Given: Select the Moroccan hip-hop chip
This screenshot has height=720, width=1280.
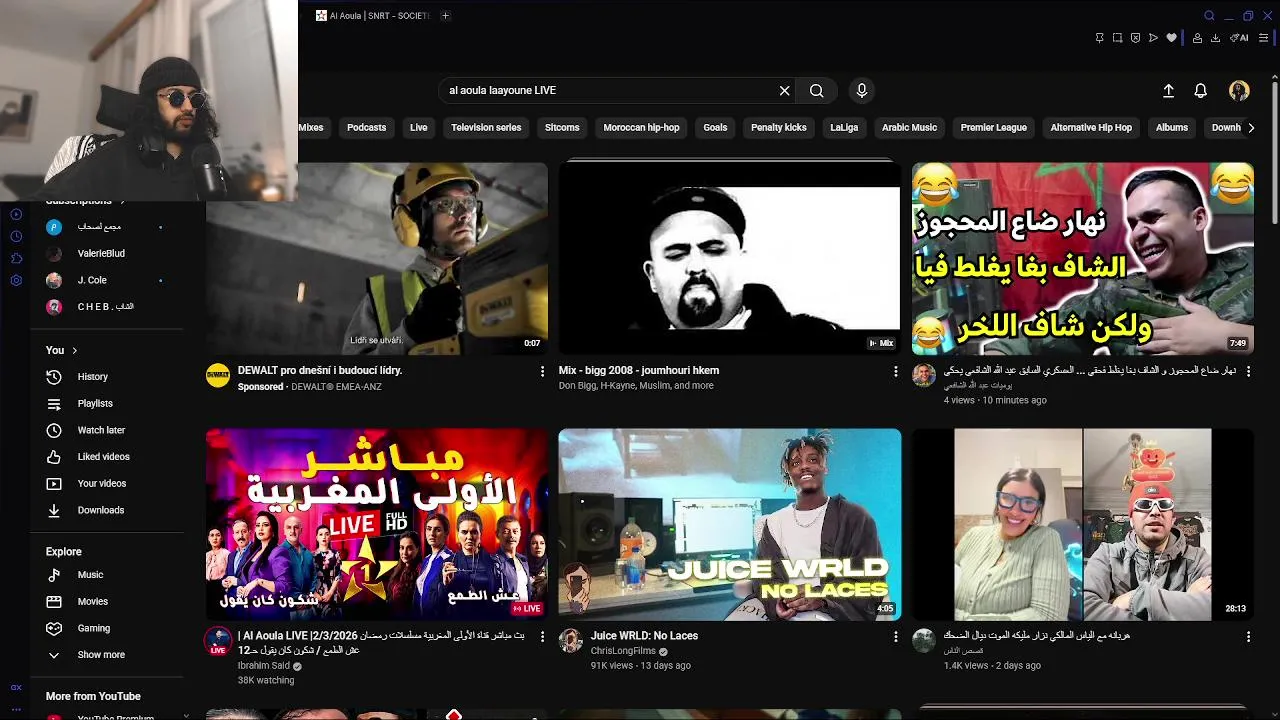Looking at the screenshot, I should [641, 128].
